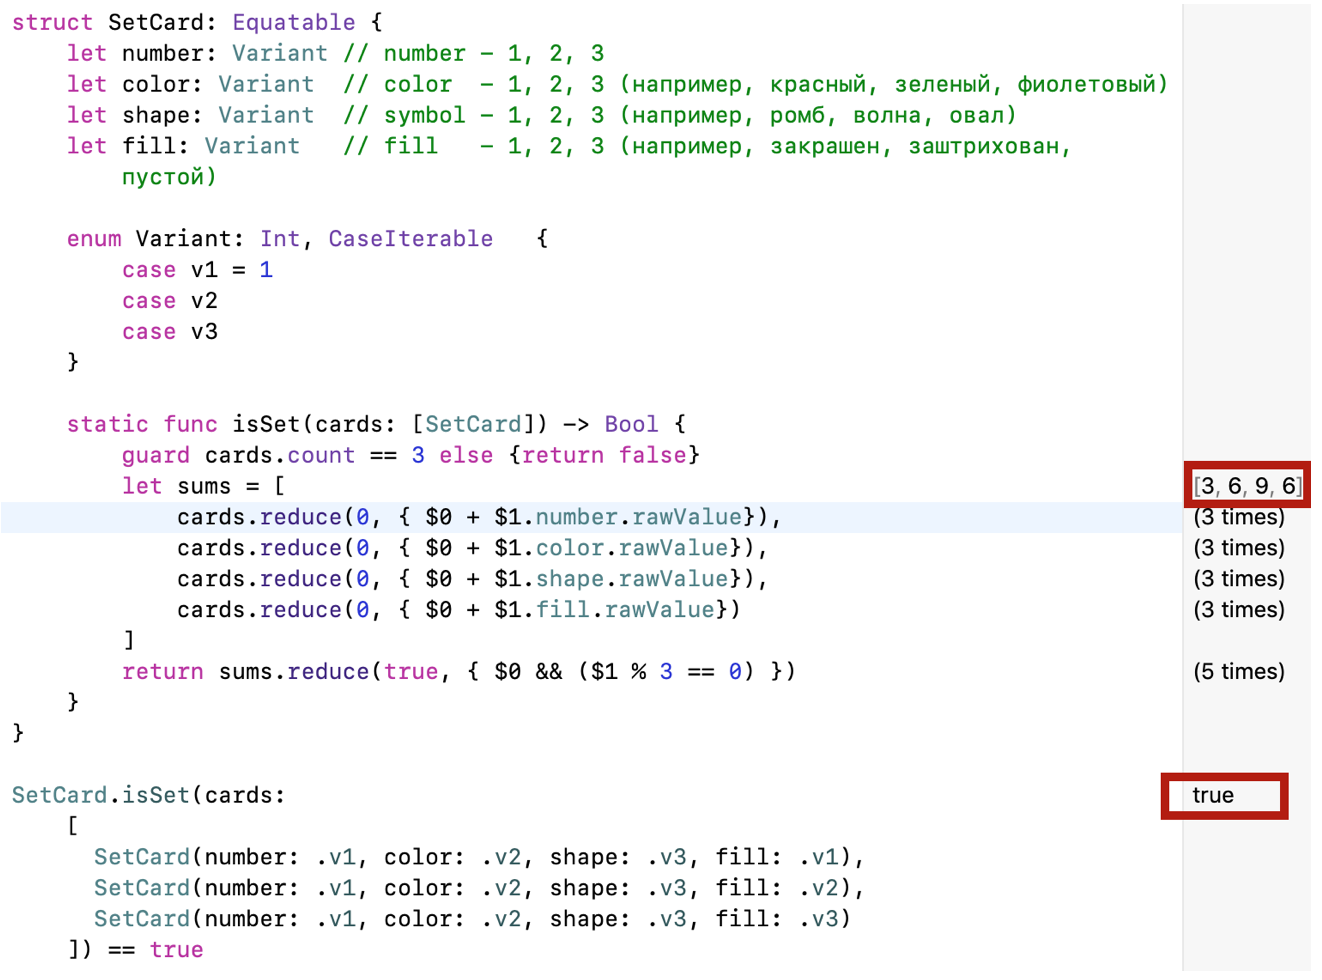Click the comment mentioning "ромб, волна, овал"
Screen dimensions: 1322x980
(680, 115)
